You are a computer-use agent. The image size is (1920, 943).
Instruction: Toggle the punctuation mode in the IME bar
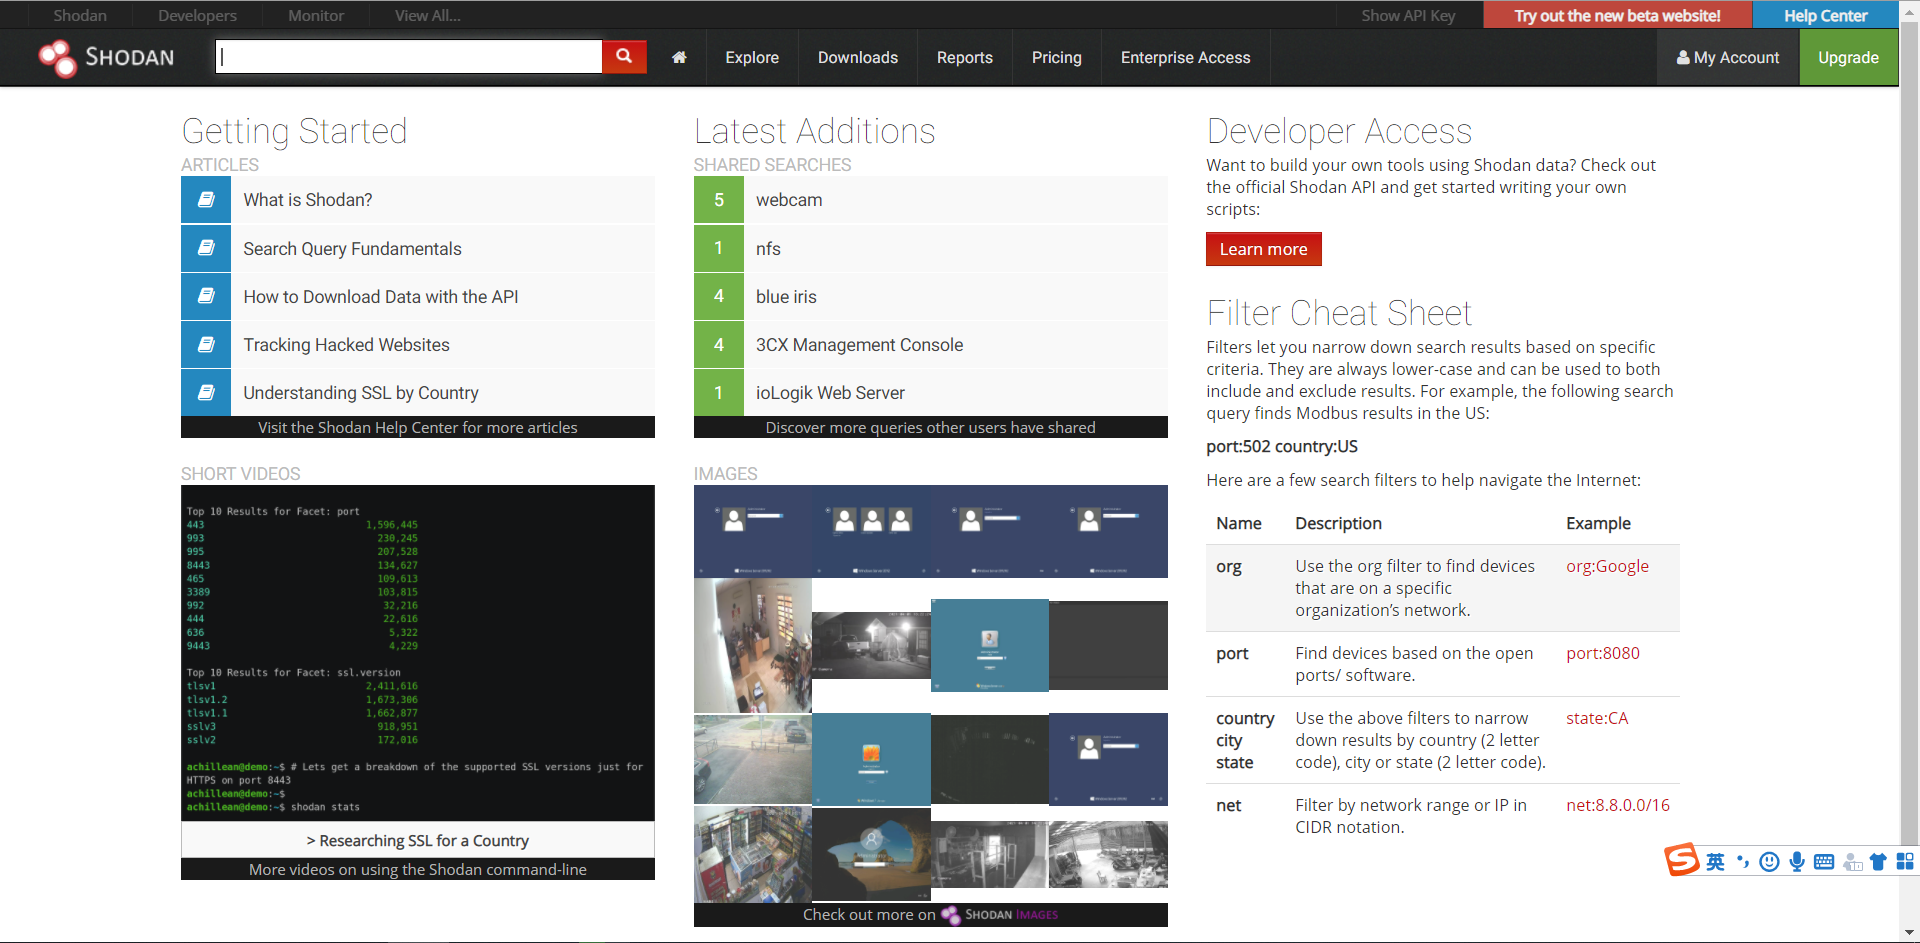pos(1743,862)
